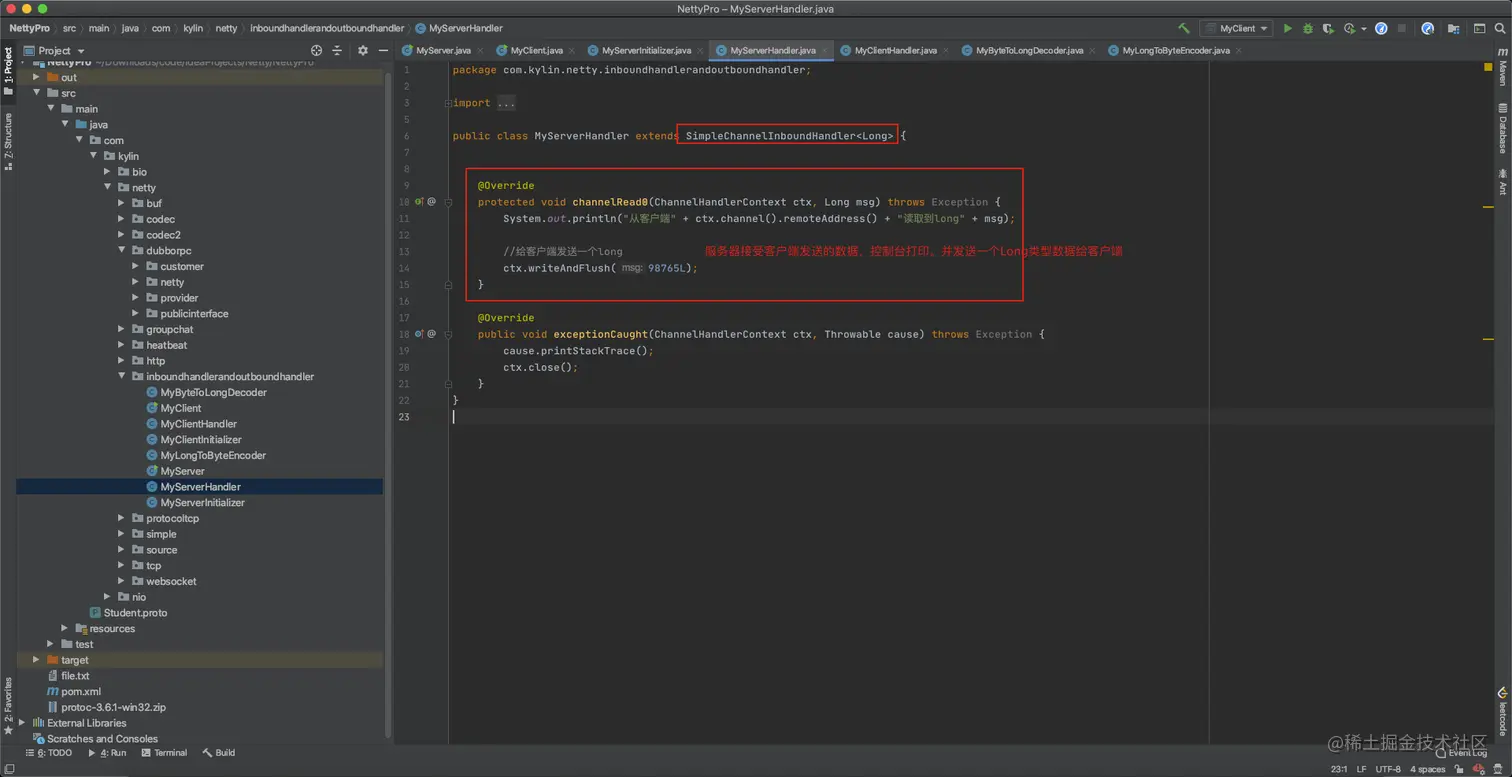
Task: Click the override gutter icon on line 10
Action: click(420, 202)
